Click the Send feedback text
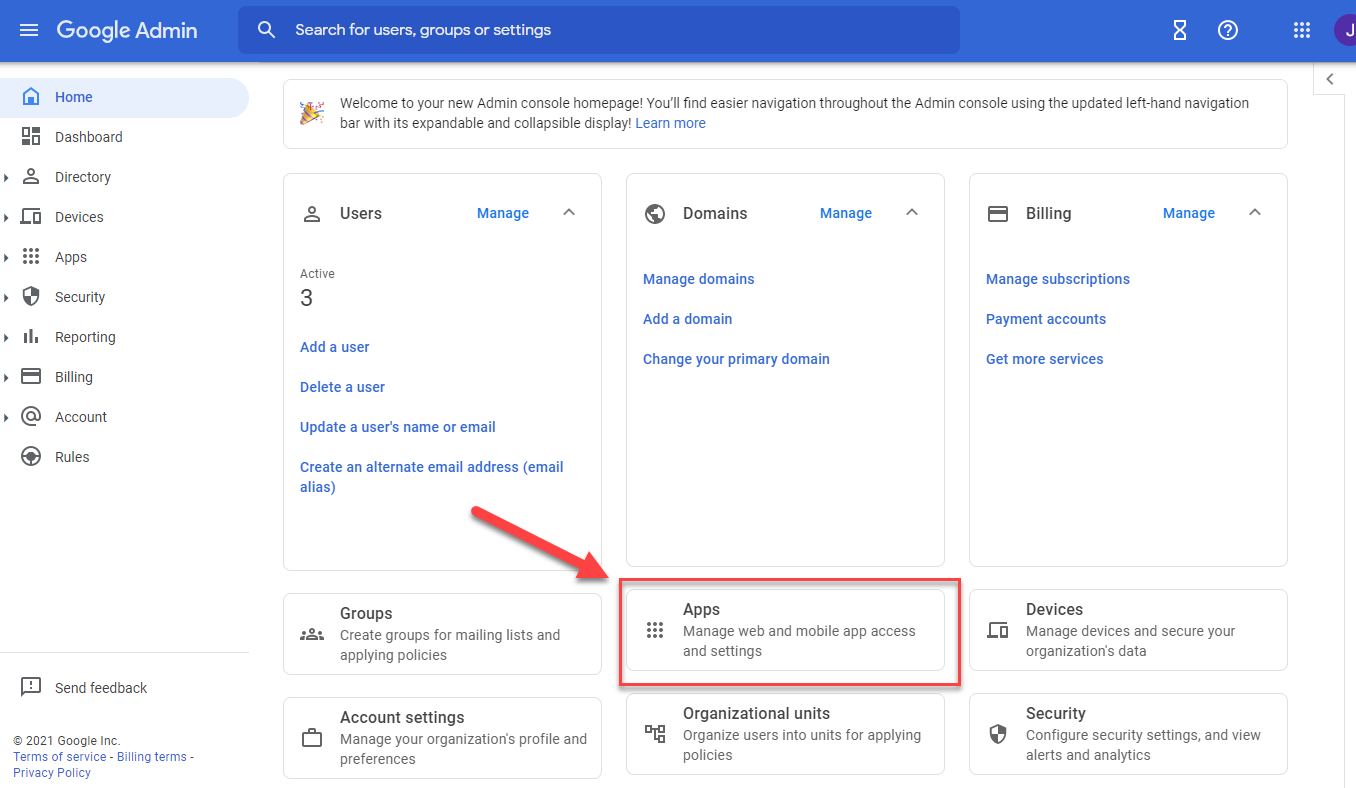Viewport: 1356px width, 788px height. pos(101,688)
